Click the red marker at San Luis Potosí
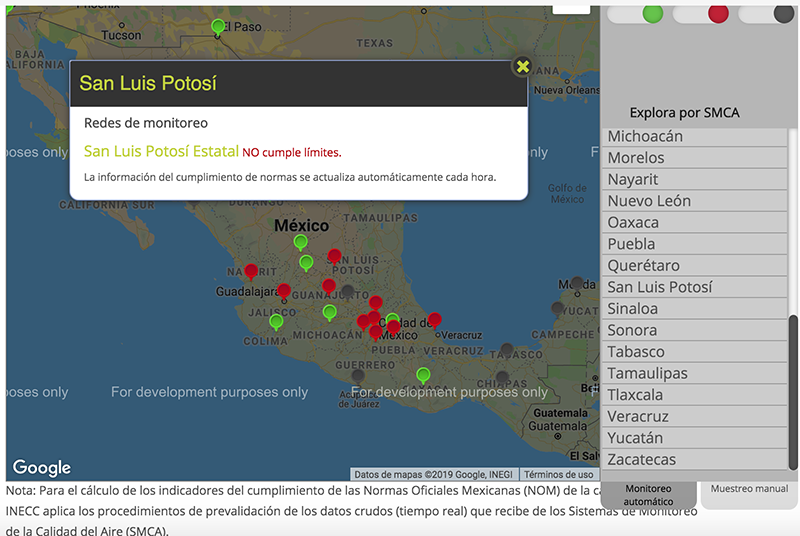 [x=334, y=257]
